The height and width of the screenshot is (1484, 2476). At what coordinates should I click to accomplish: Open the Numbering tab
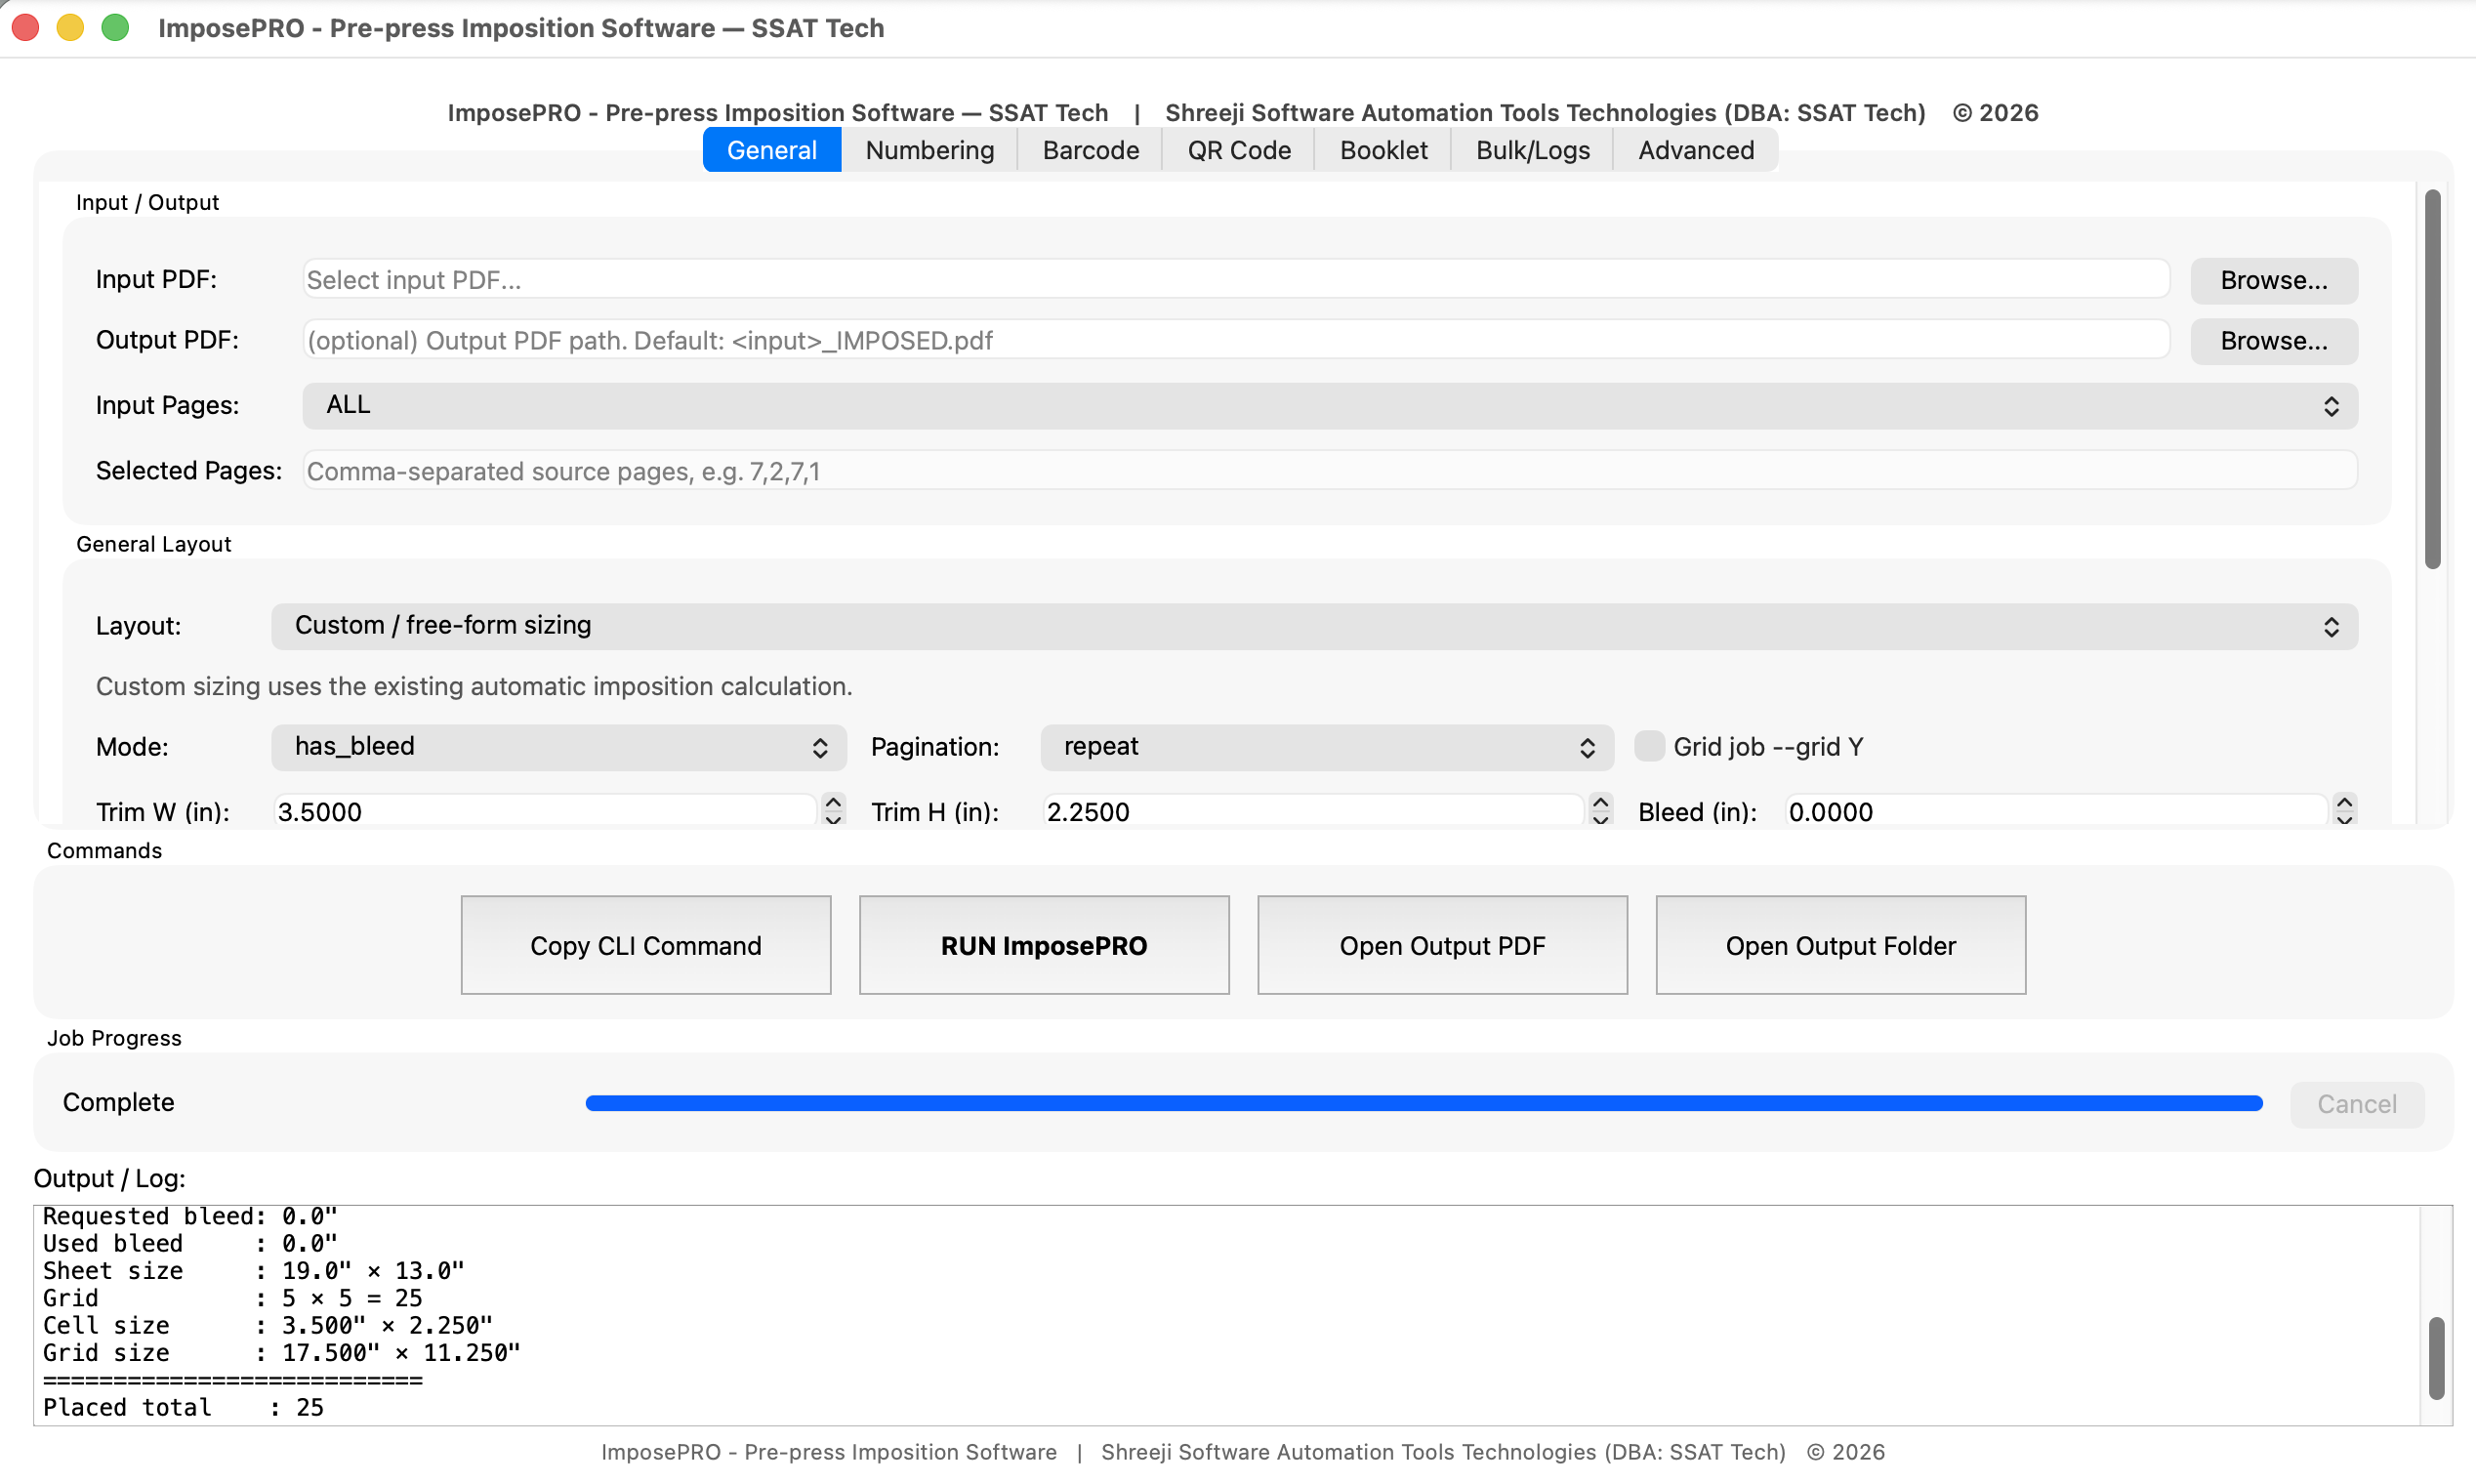click(x=929, y=150)
